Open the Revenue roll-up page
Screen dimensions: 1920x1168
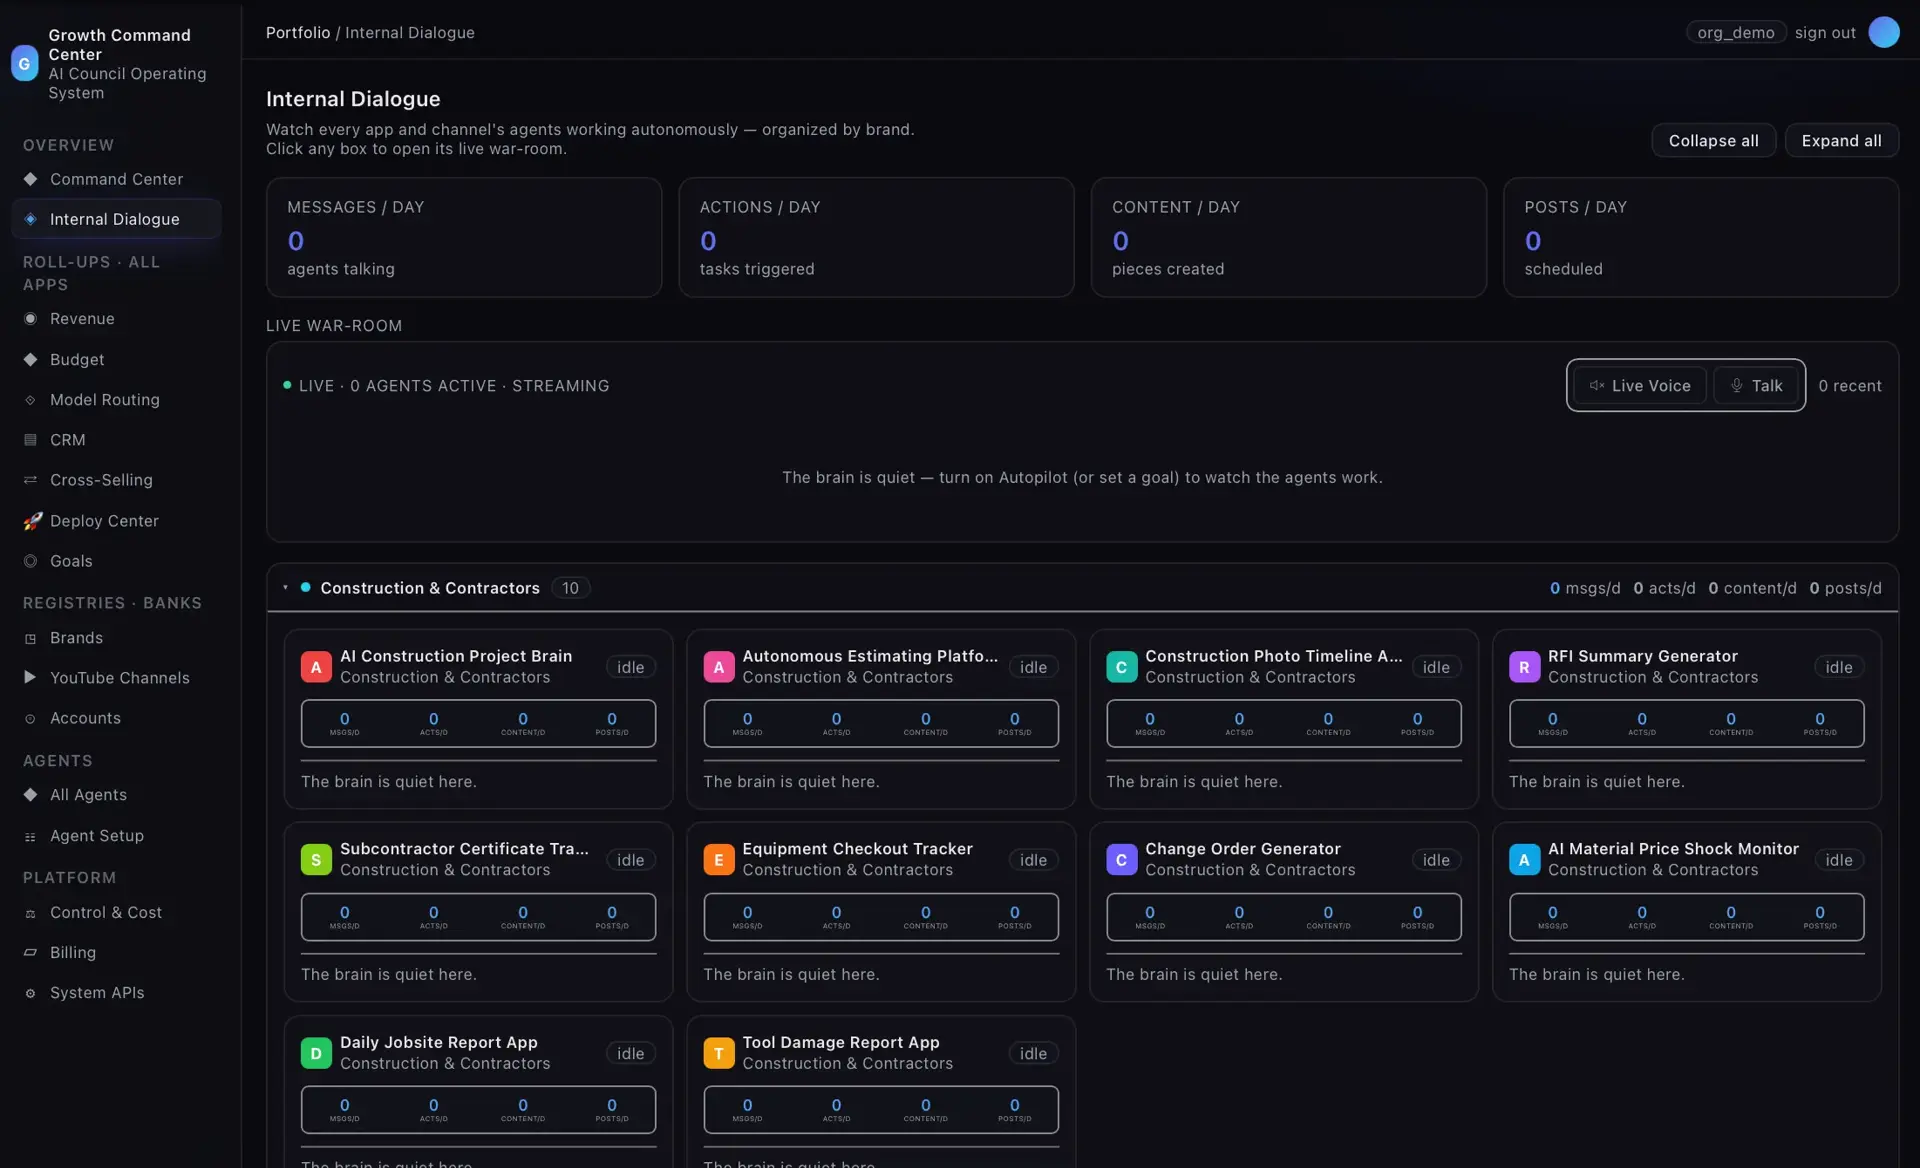(116, 319)
